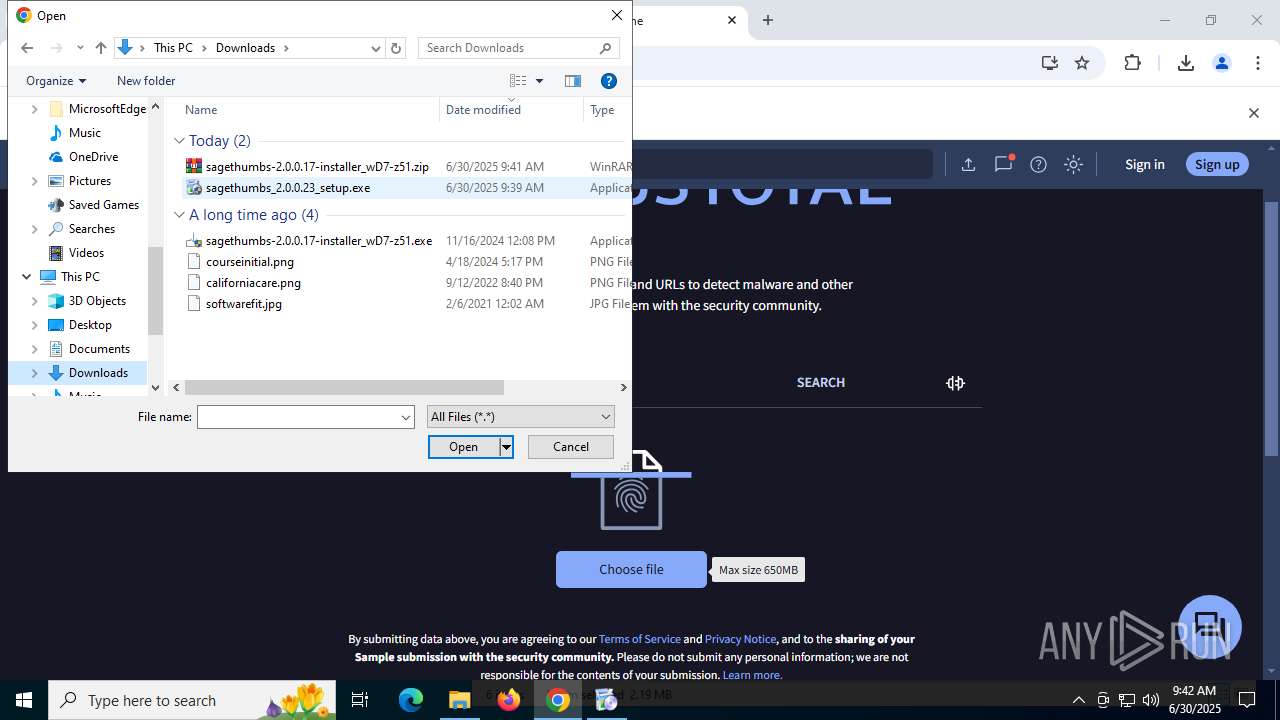Go up one folder level

[100, 48]
